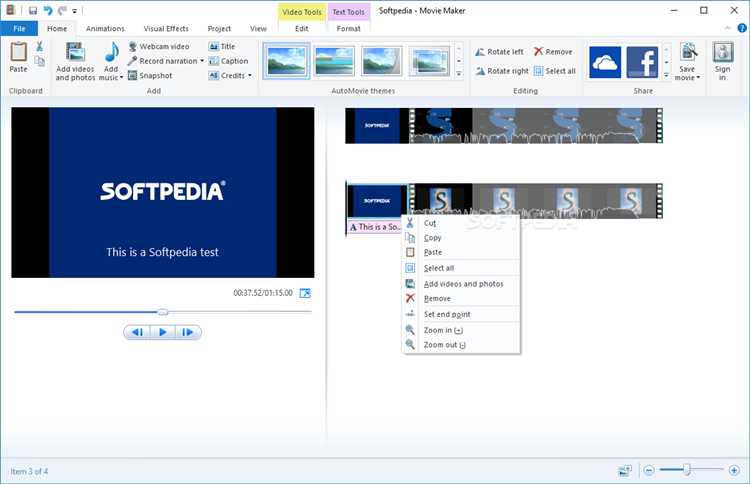Choose Copy from the context menu
750x484 pixels.
pos(462,238)
